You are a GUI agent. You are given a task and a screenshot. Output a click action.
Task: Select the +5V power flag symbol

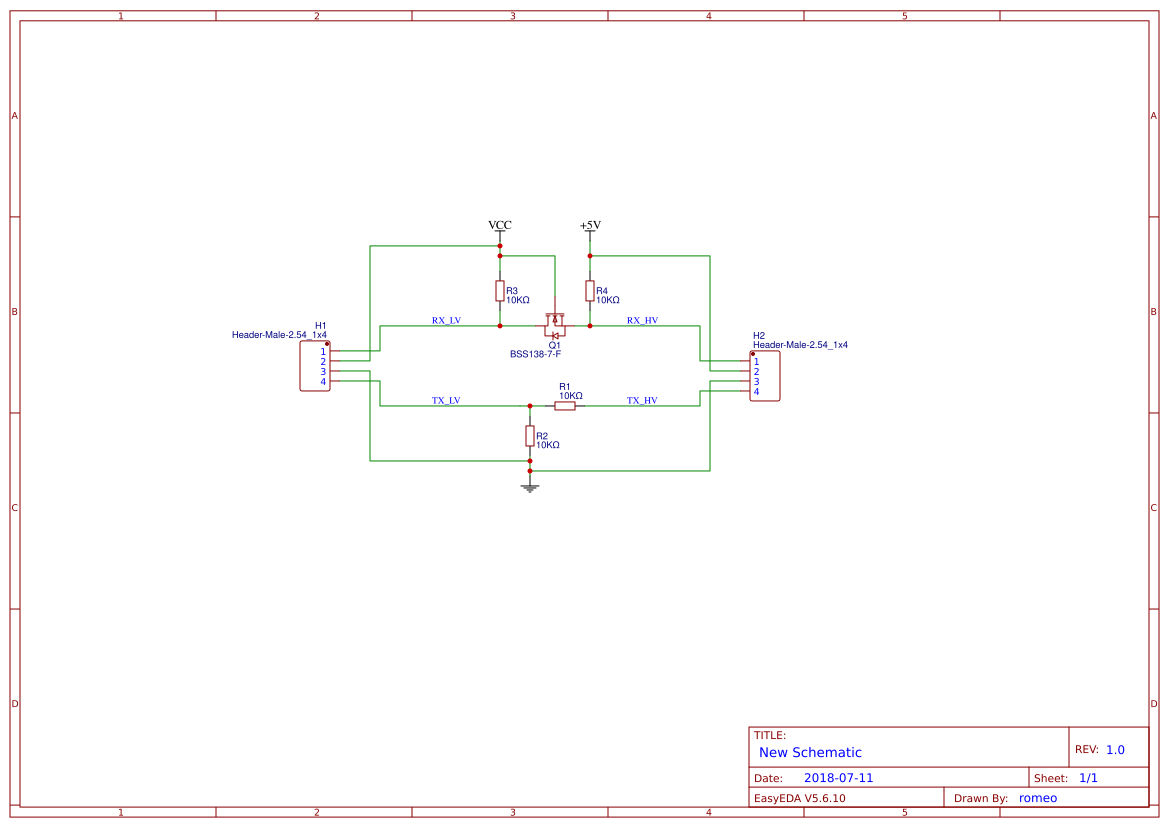(590, 228)
